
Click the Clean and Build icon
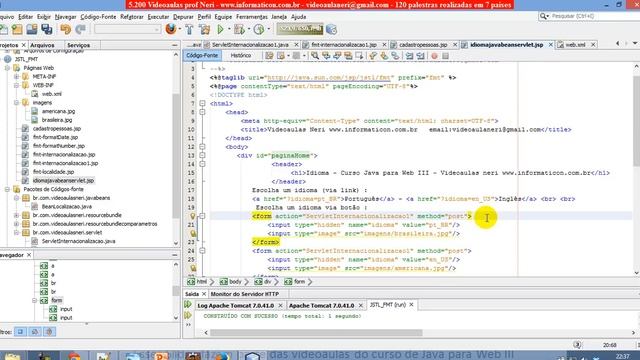click(x=205, y=29)
